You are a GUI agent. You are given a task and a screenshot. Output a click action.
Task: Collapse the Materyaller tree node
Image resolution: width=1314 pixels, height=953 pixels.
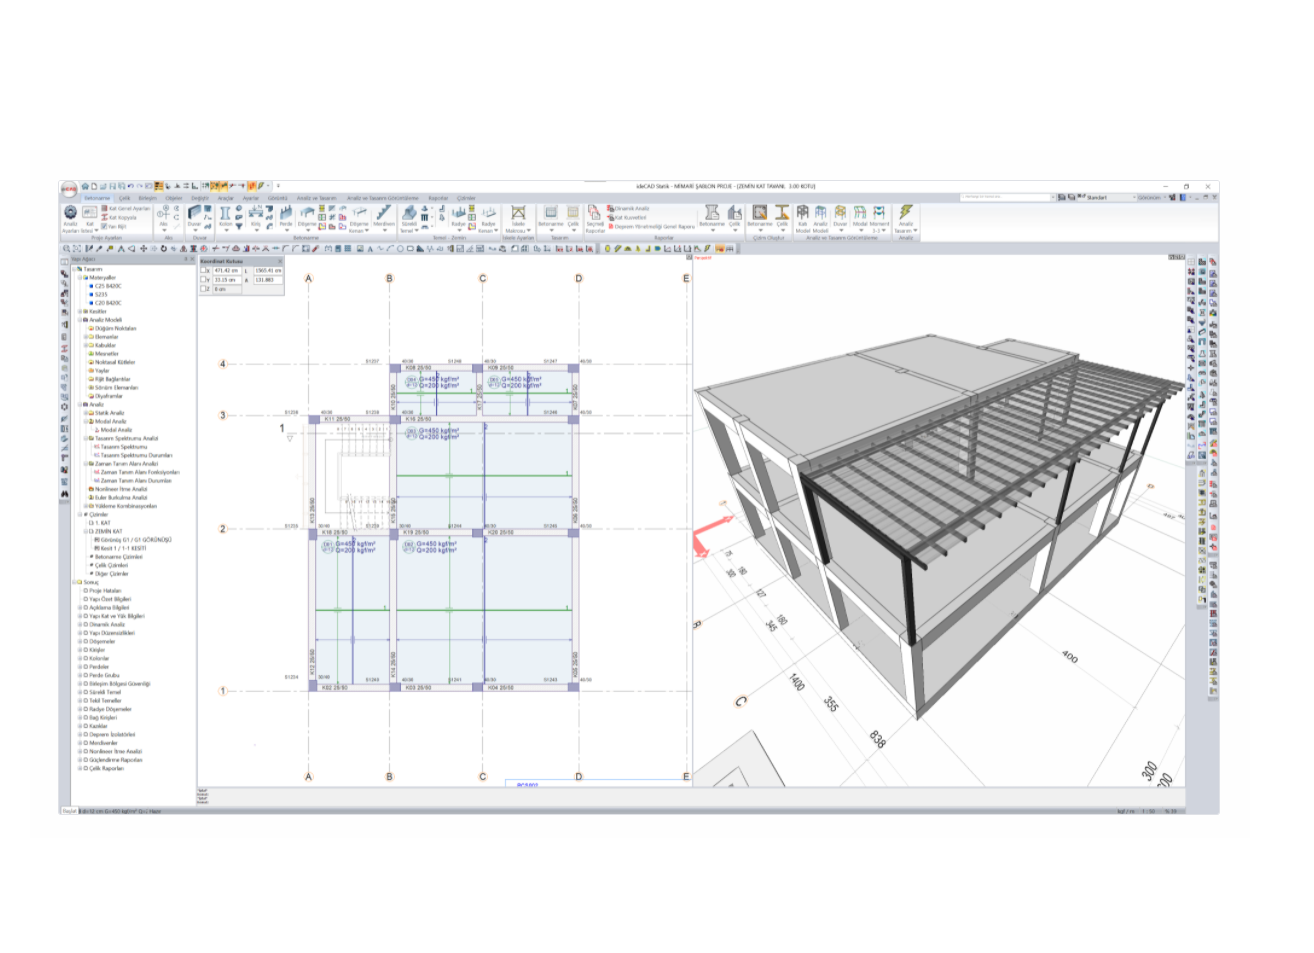(x=80, y=277)
